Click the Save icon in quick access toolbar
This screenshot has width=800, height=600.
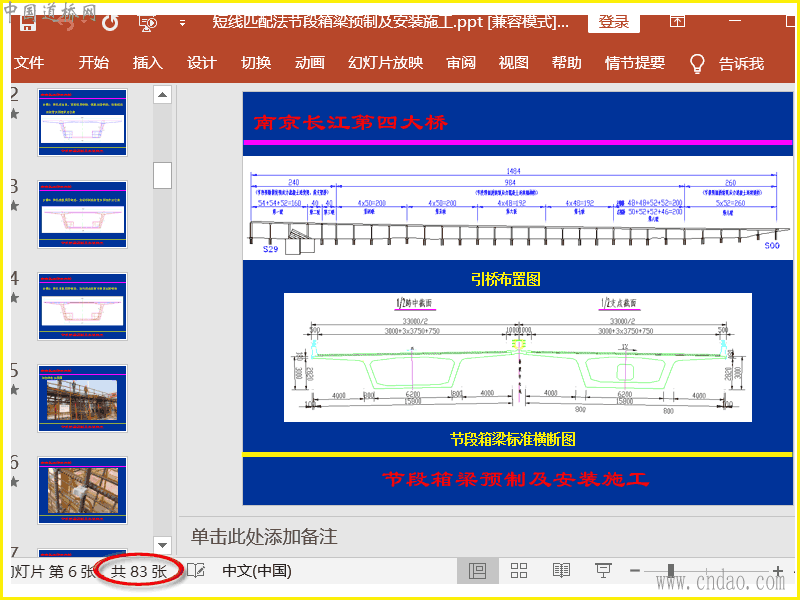click(x=28, y=22)
